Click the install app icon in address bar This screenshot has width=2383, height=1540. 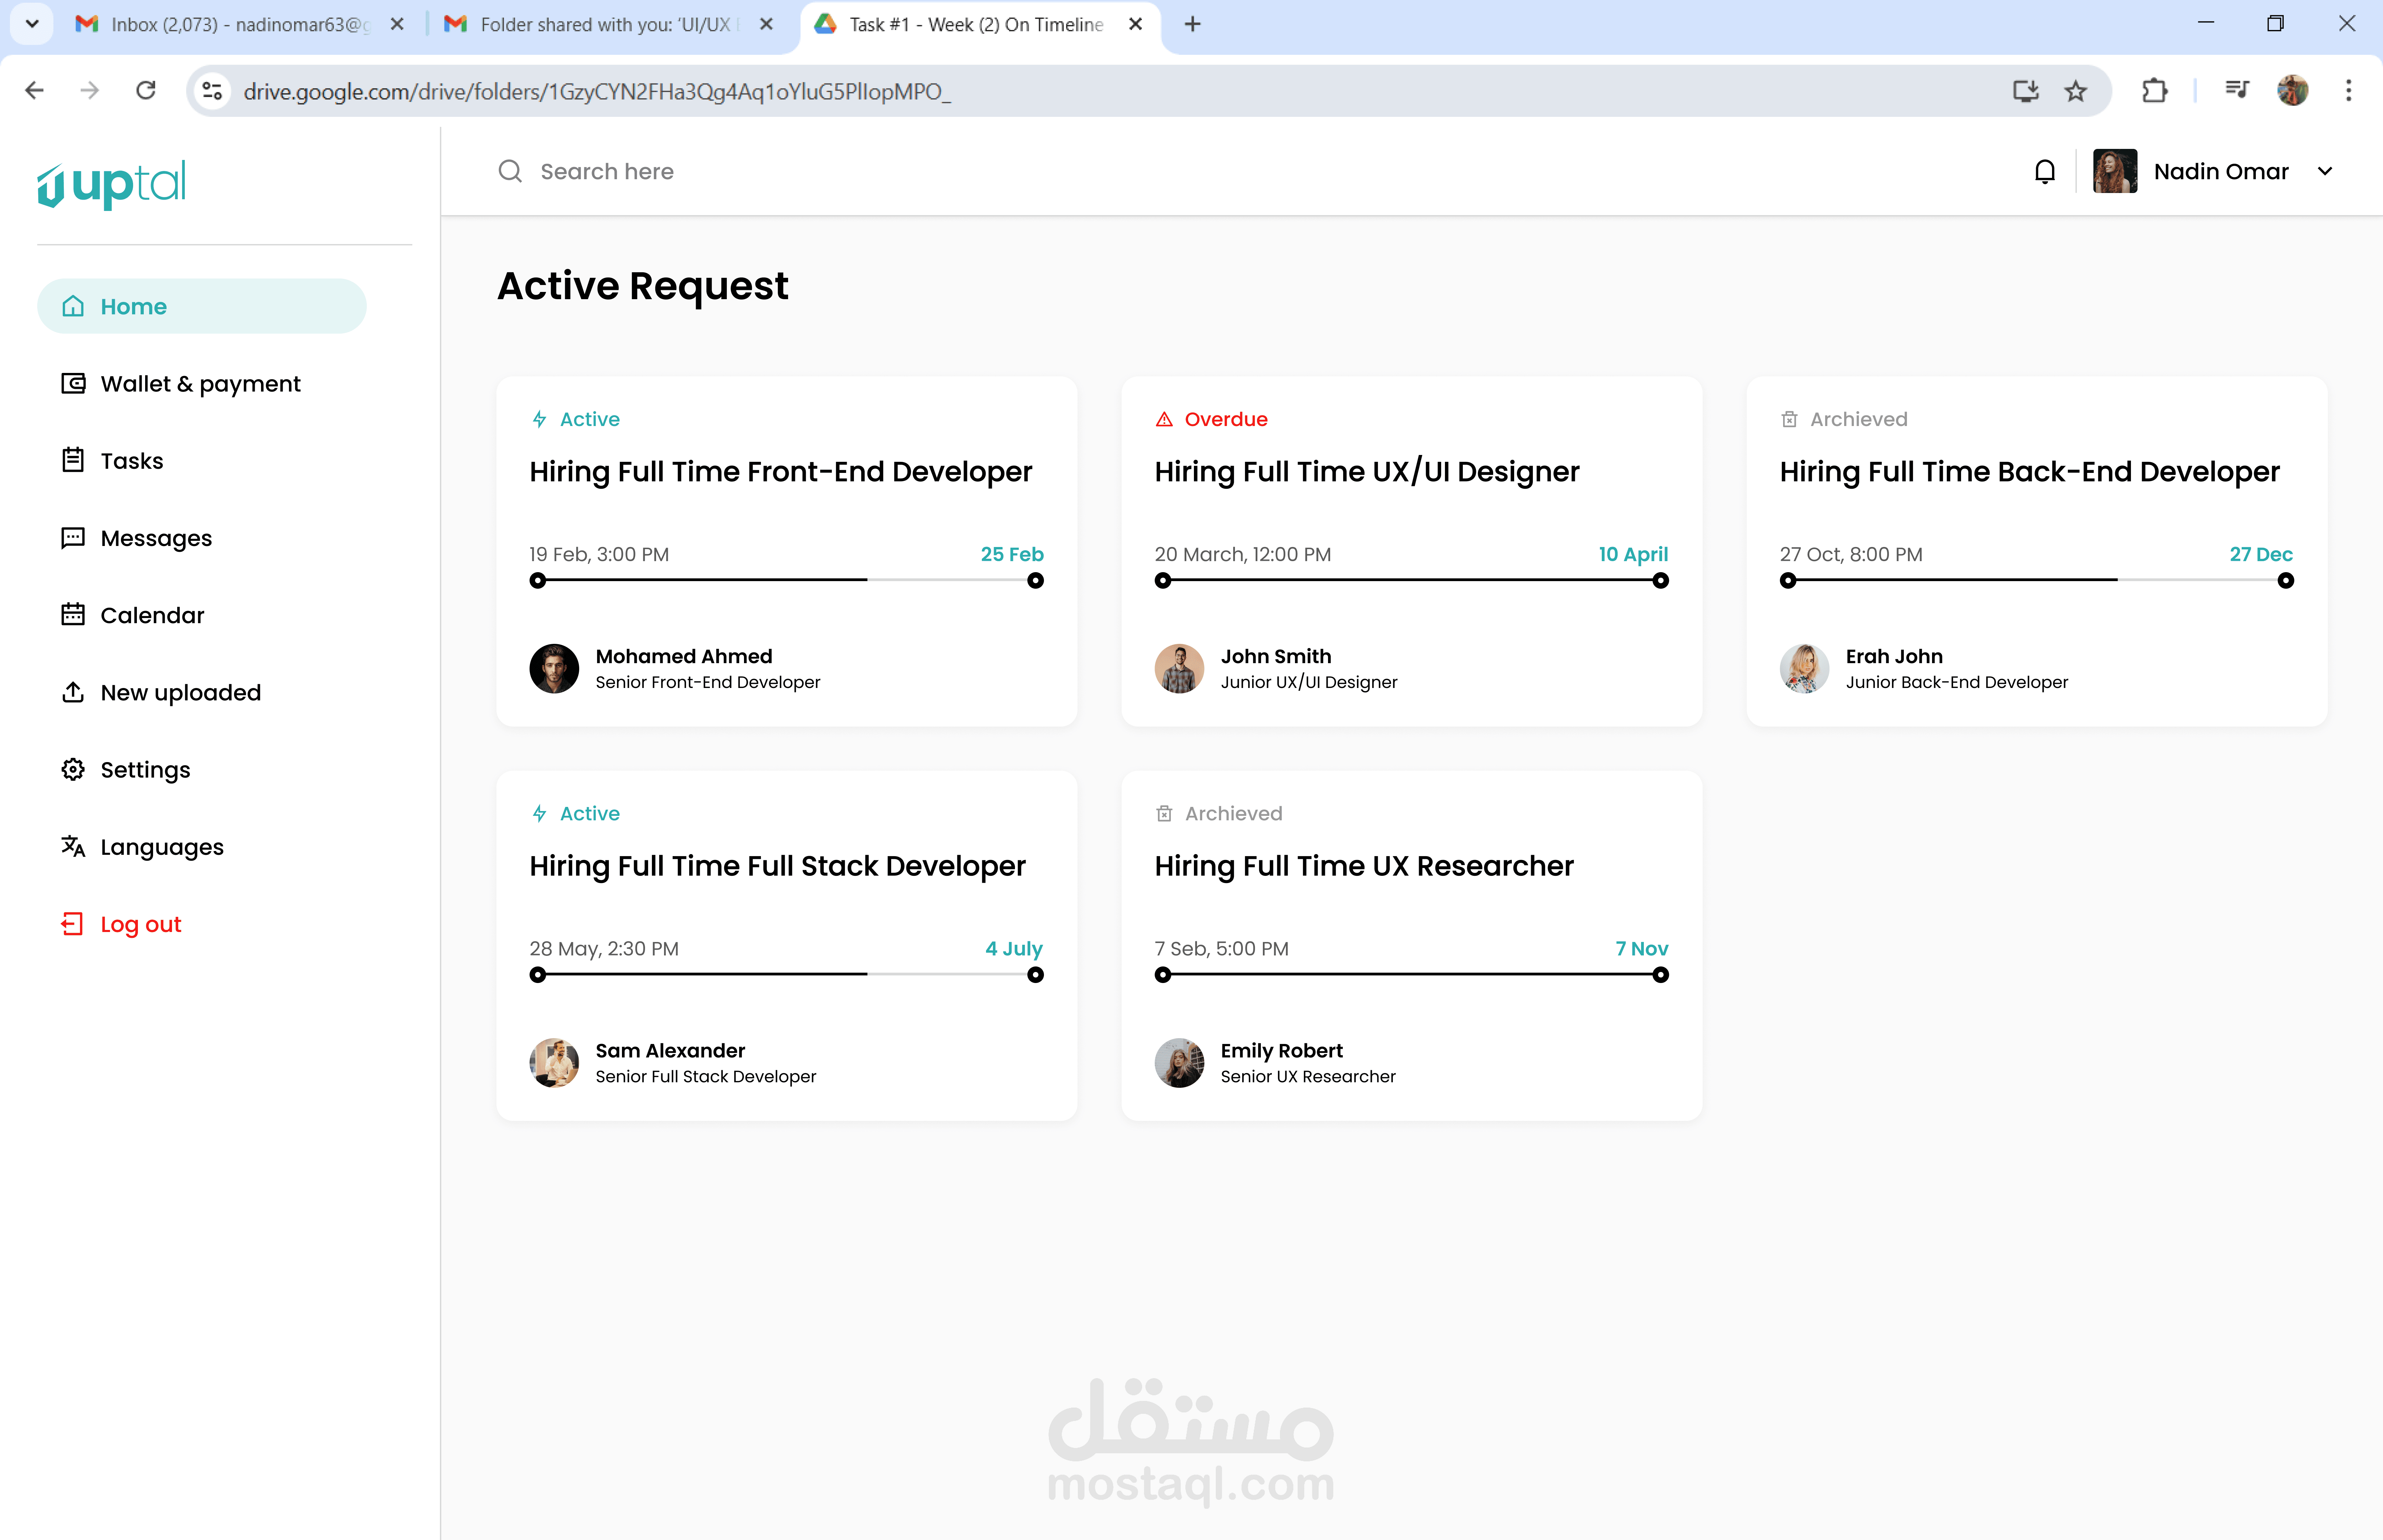[2026, 91]
